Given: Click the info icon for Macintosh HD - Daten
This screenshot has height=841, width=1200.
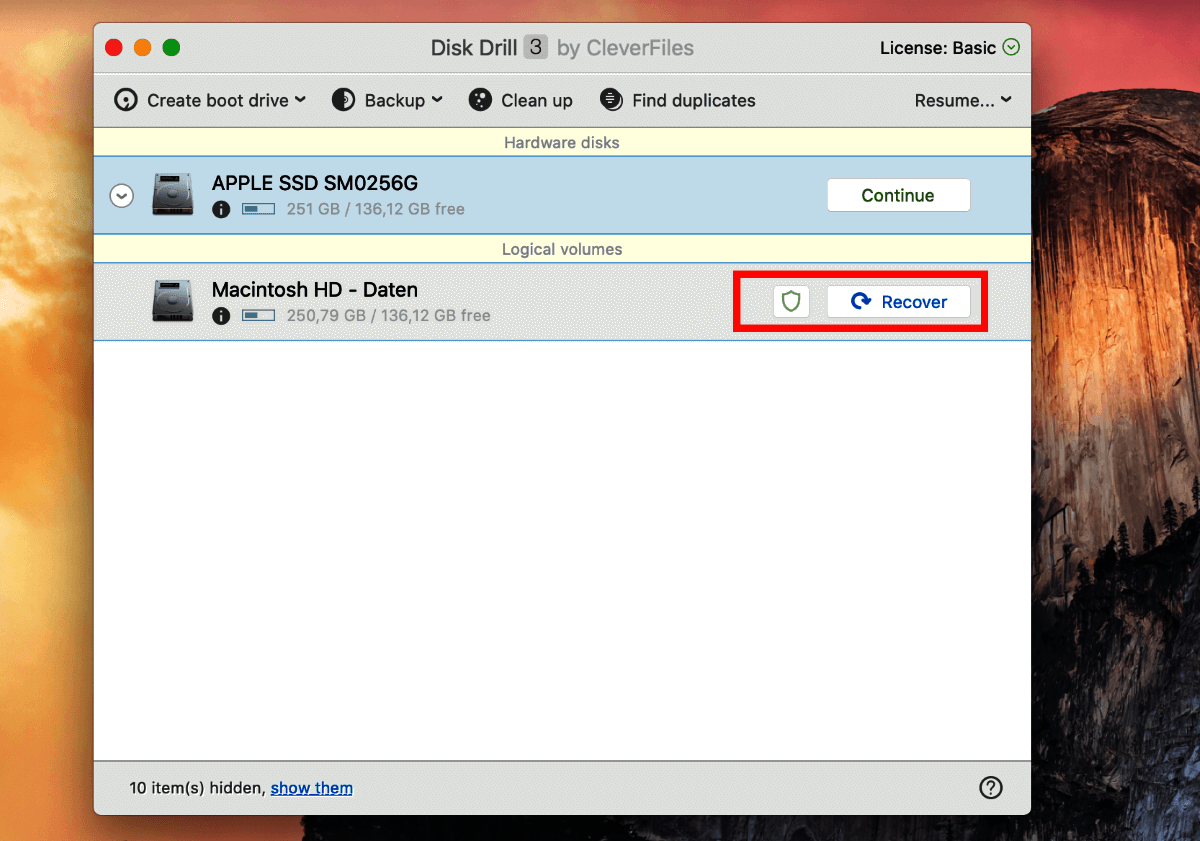Looking at the screenshot, I should pos(221,315).
